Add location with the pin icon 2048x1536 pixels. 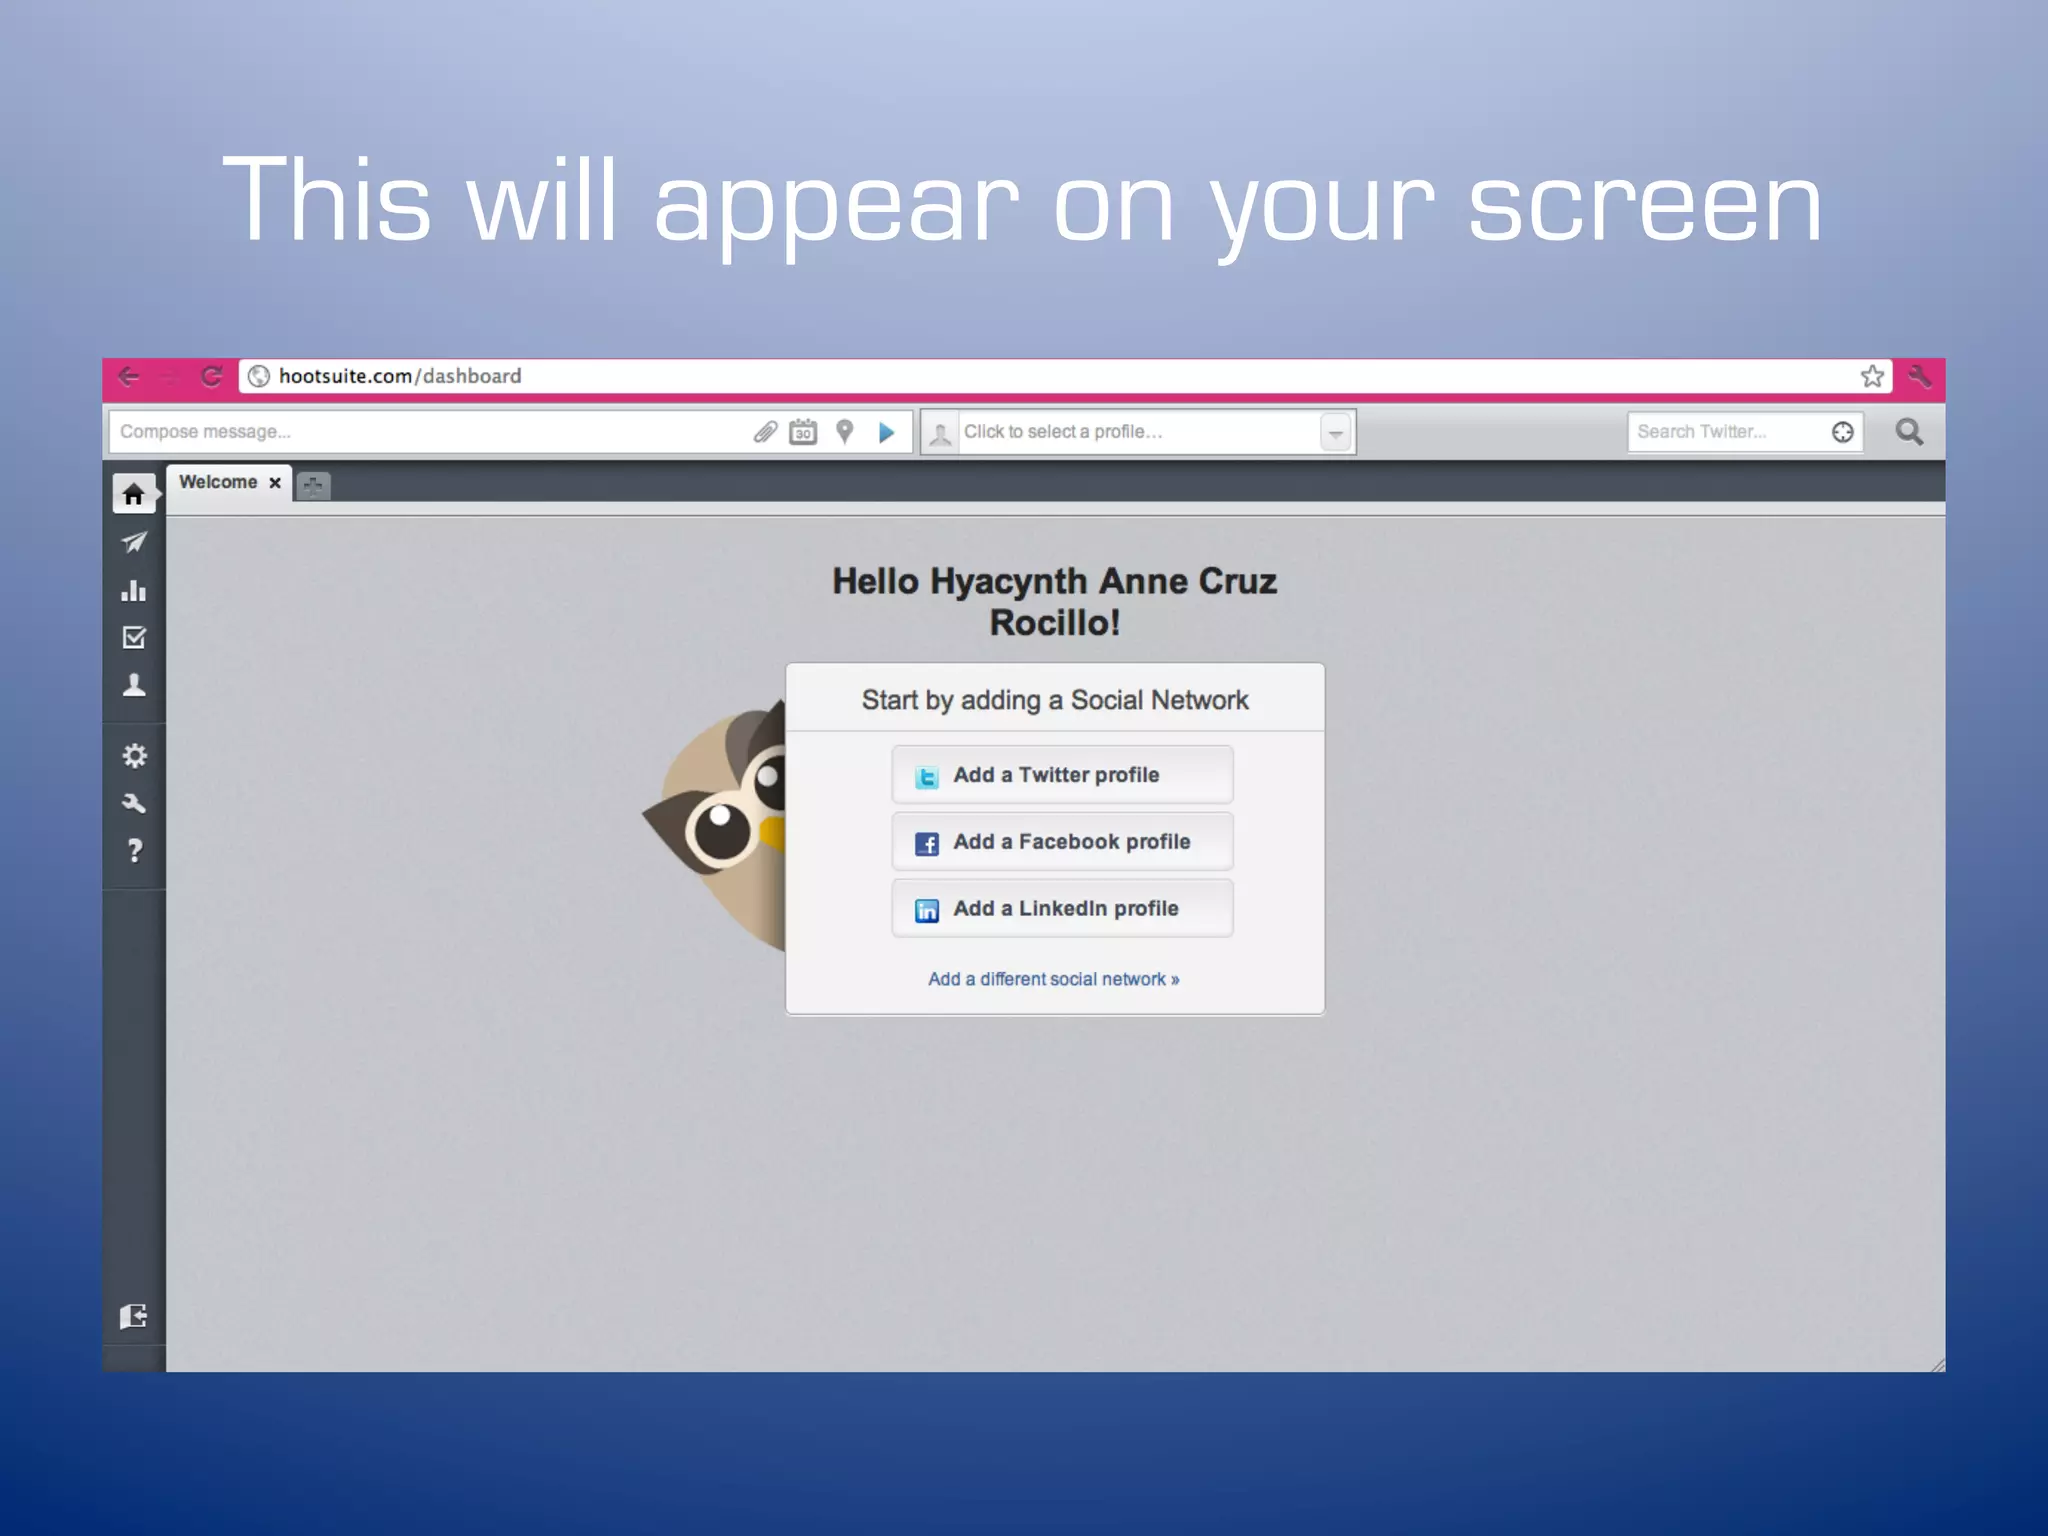coord(845,432)
